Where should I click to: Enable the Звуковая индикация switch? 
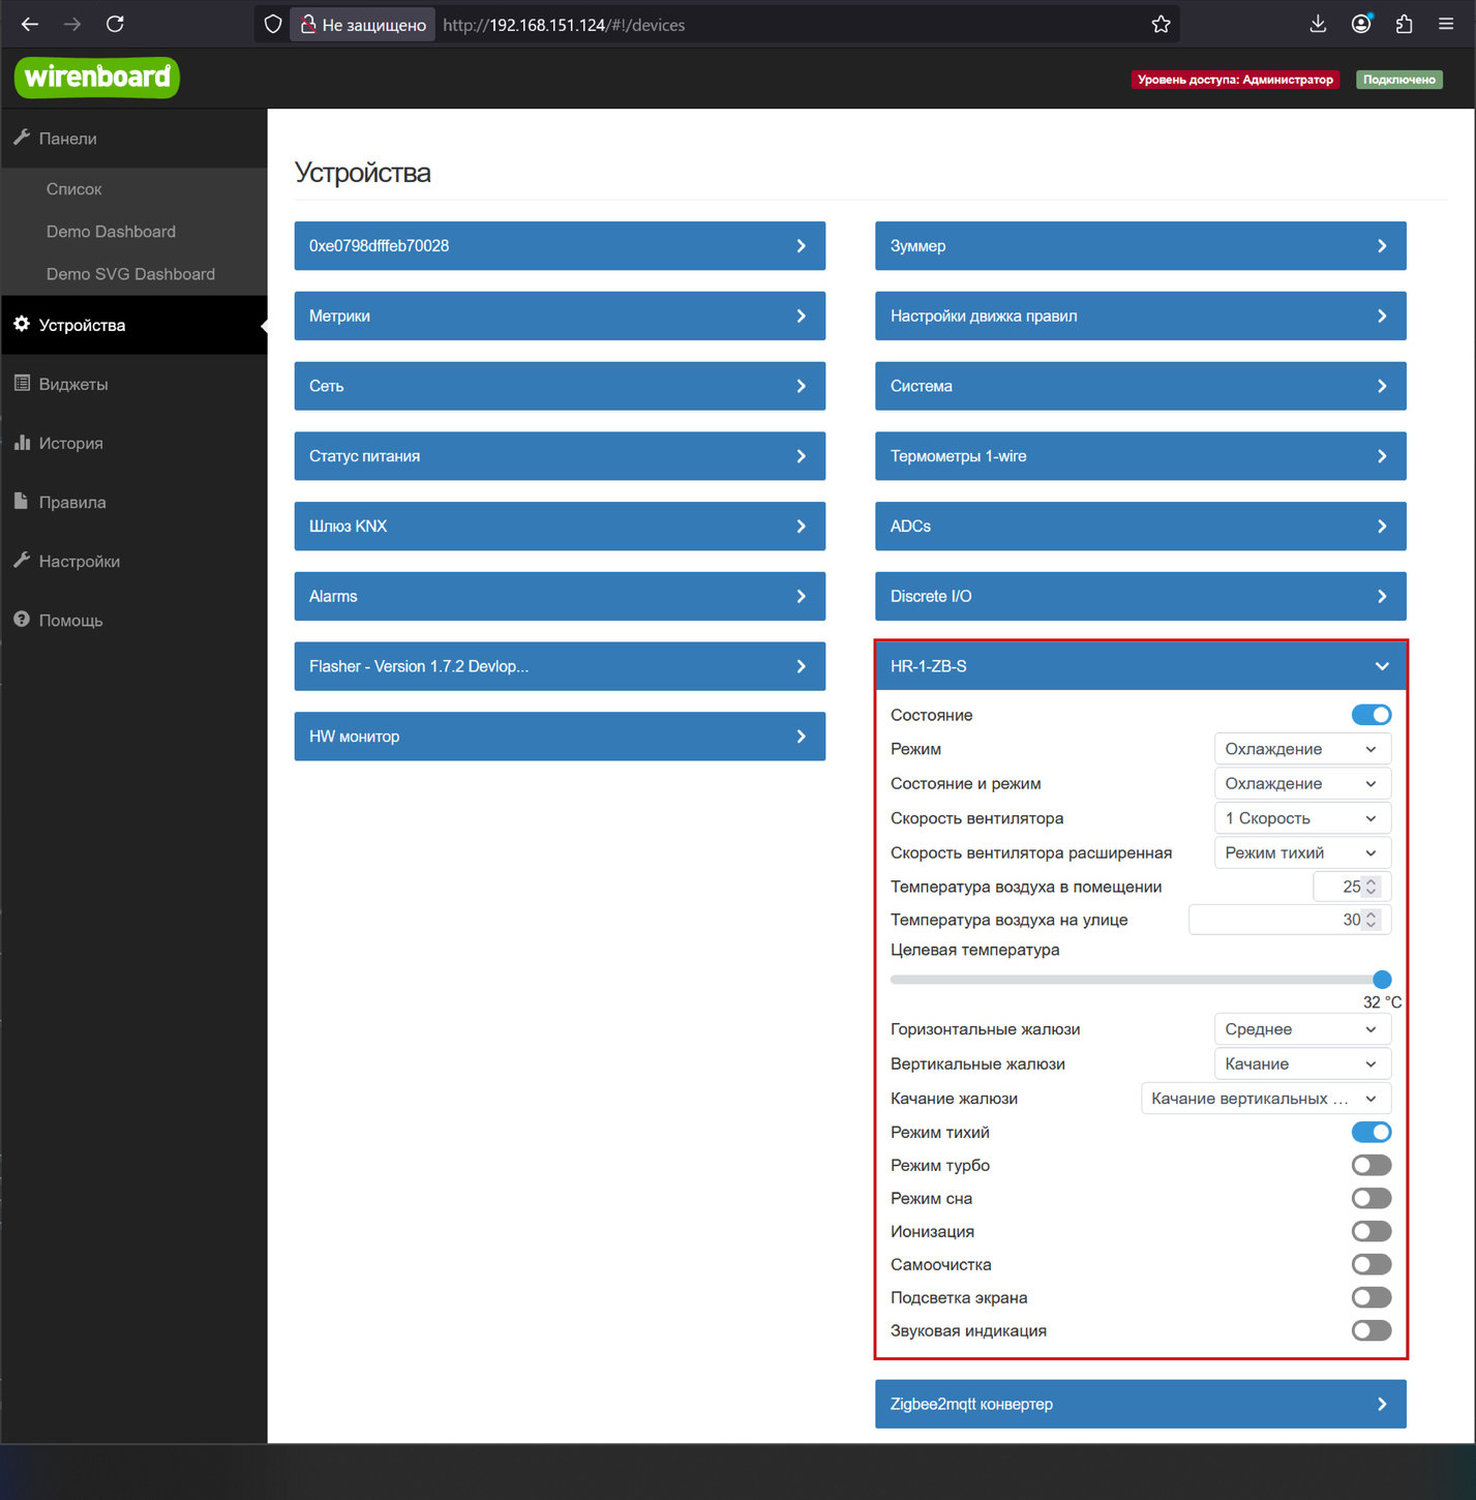pos(1371,1330)
